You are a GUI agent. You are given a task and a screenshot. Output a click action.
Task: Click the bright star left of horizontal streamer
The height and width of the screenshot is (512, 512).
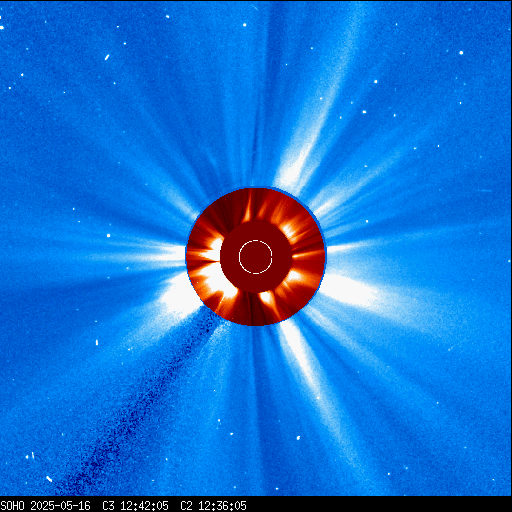click(109, 236)
